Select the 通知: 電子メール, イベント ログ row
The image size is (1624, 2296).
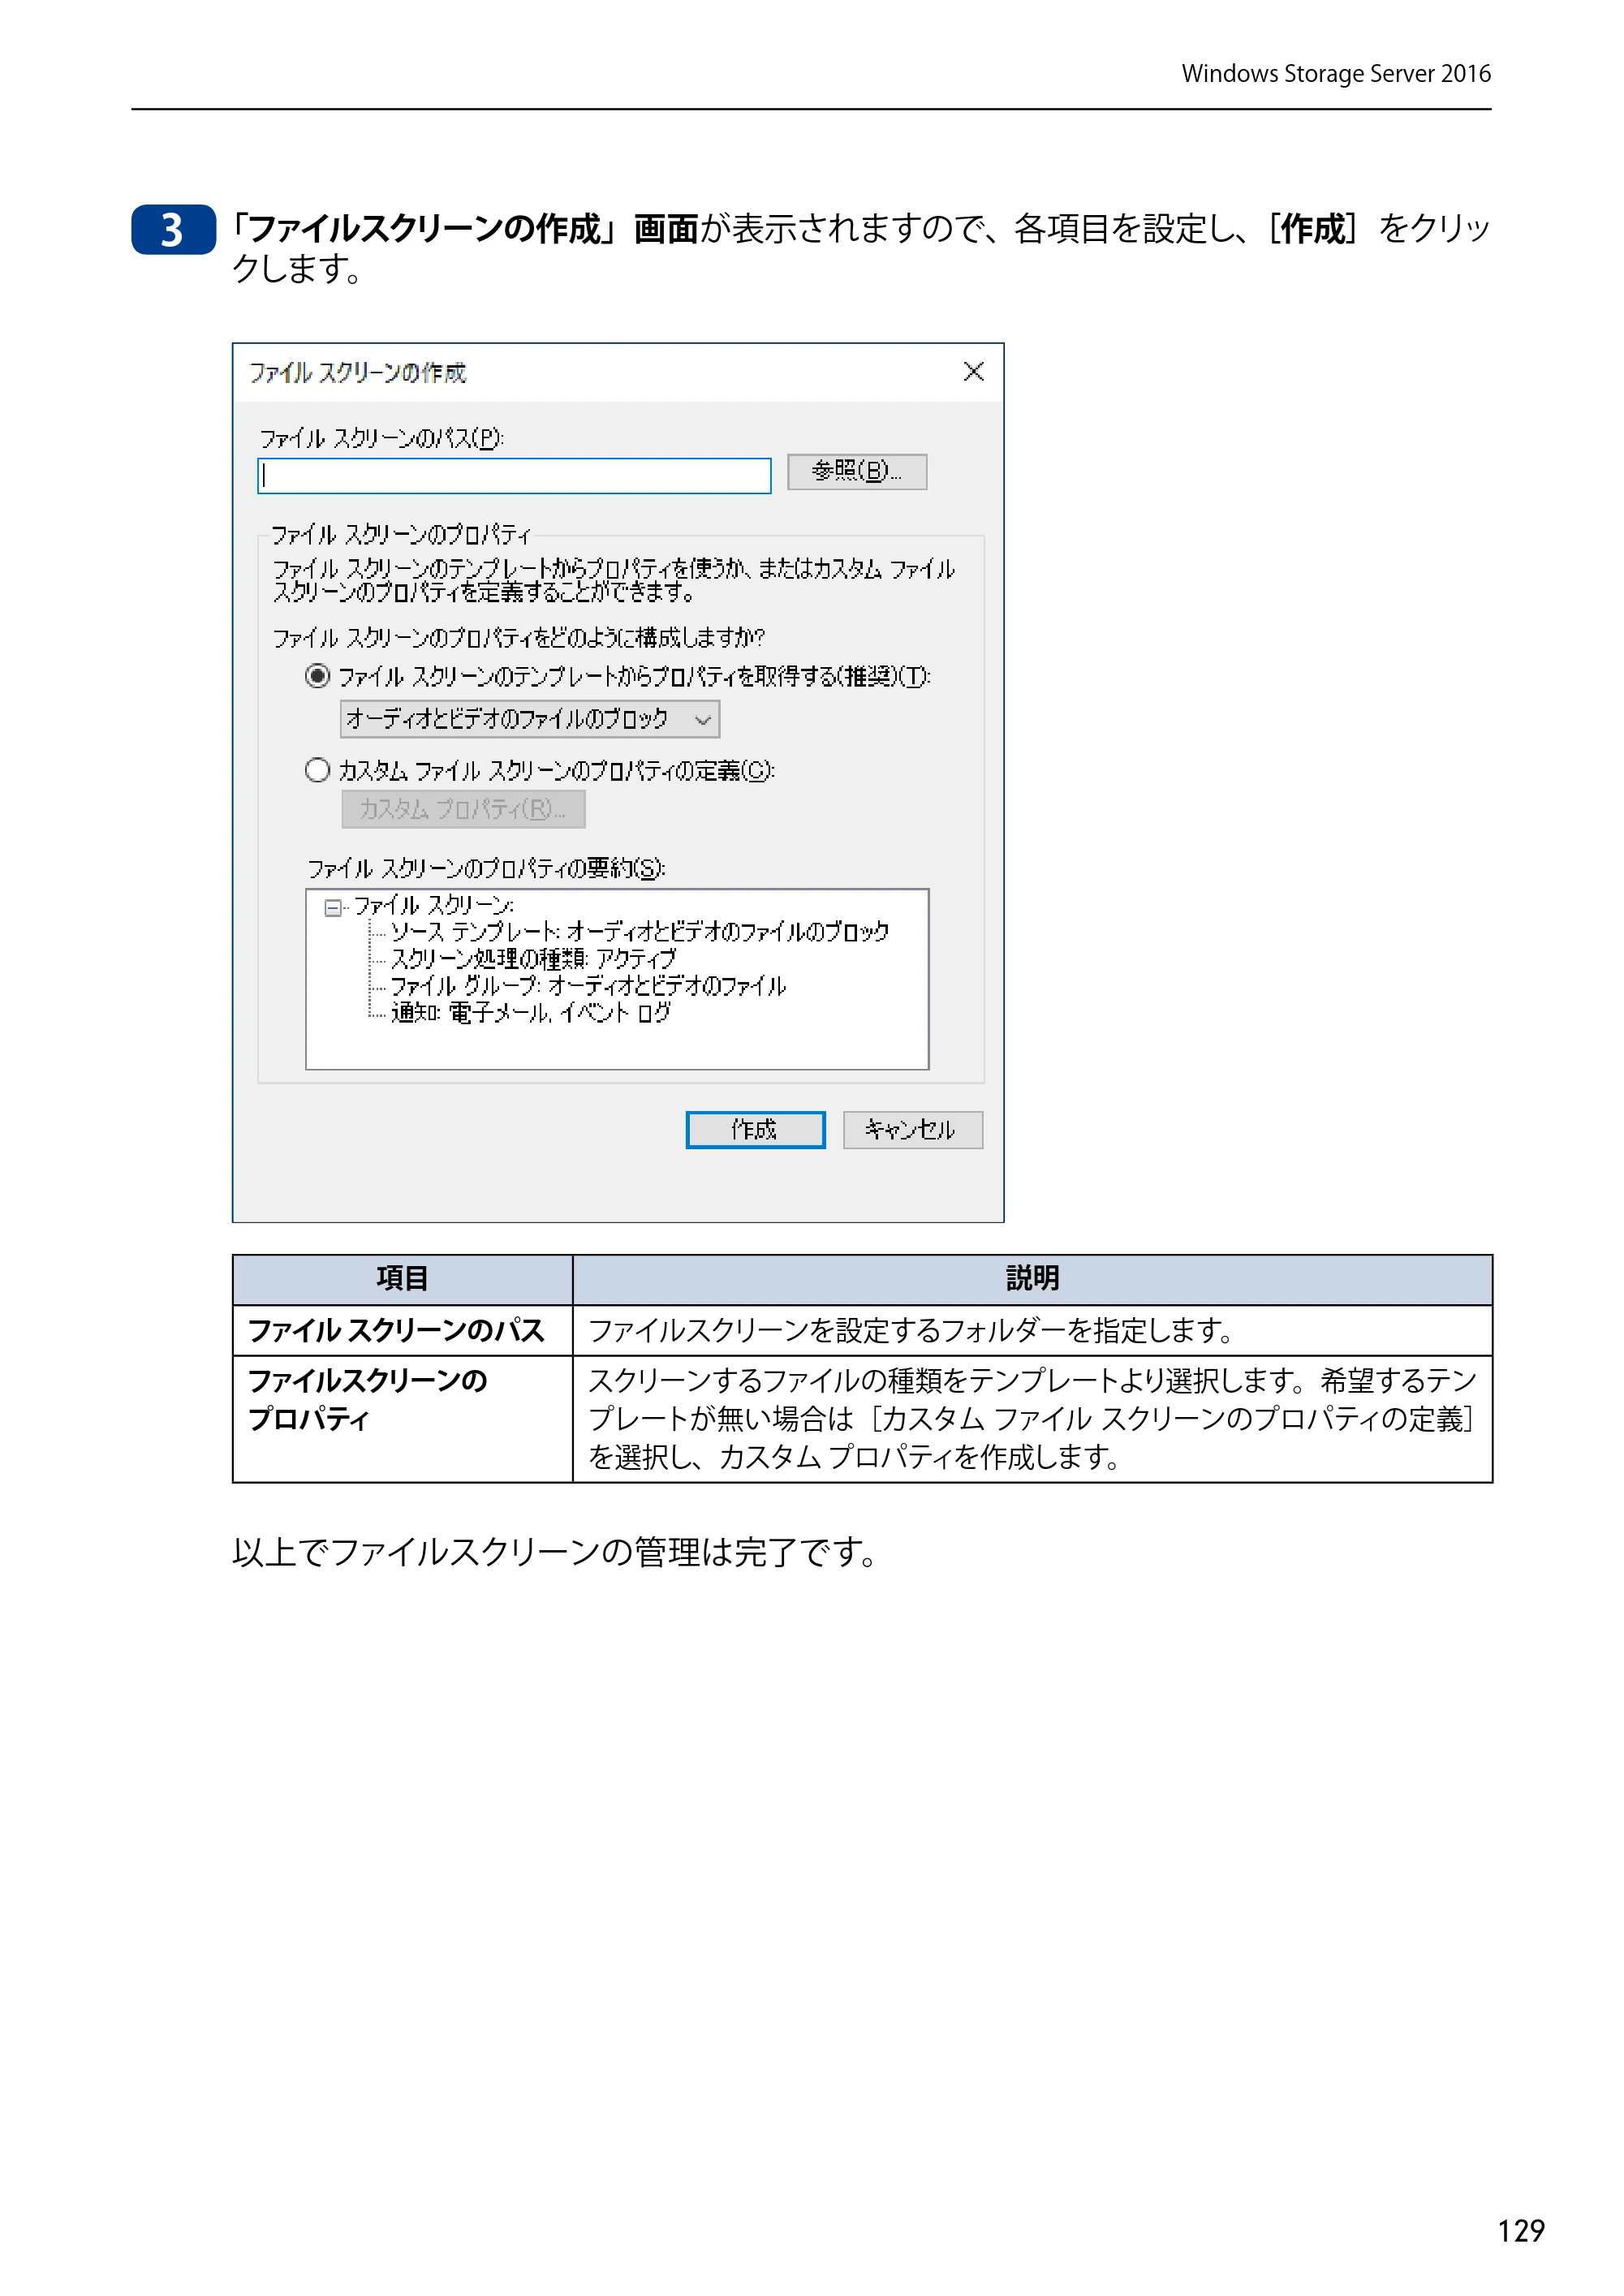coord(530,1013)
